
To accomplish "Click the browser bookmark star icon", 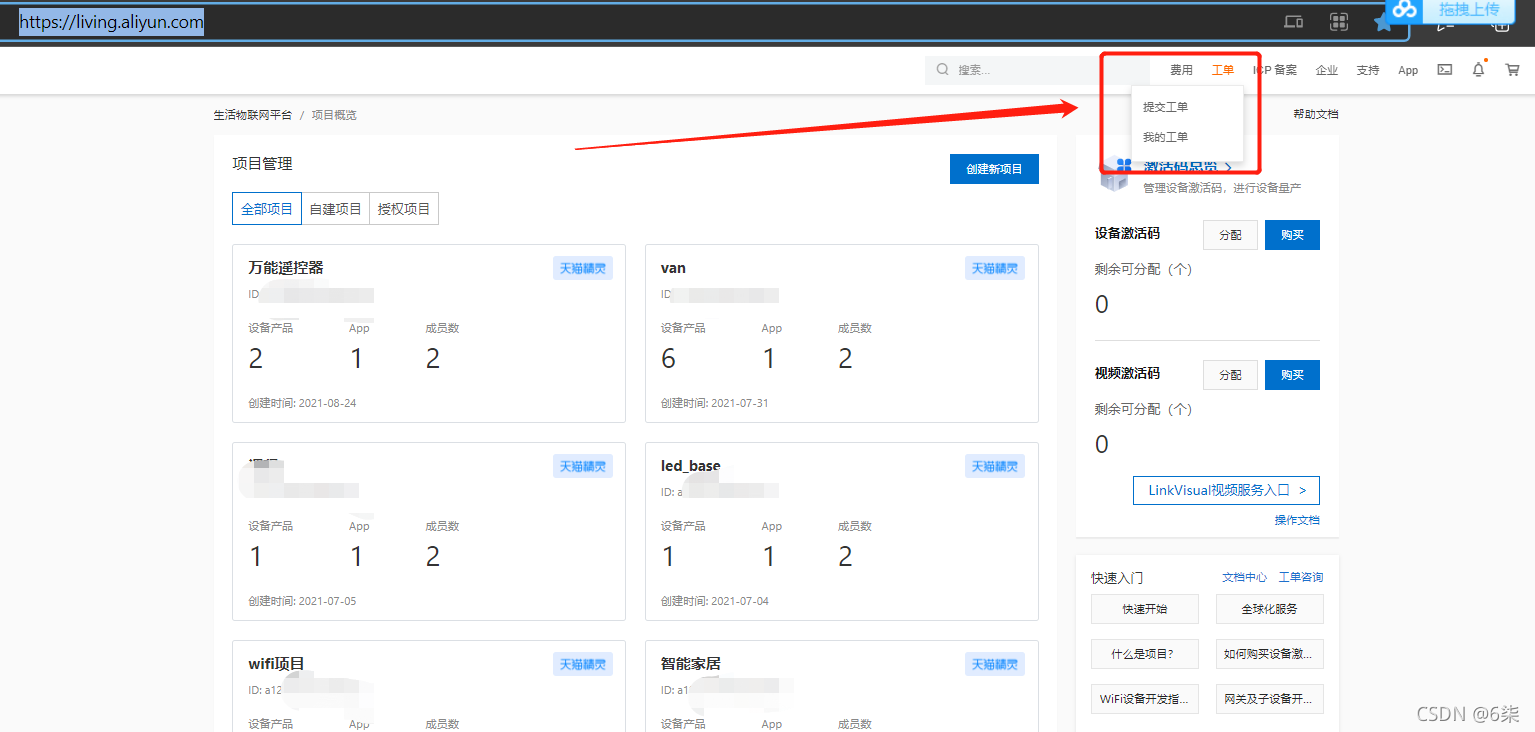I will (1383, 23).
